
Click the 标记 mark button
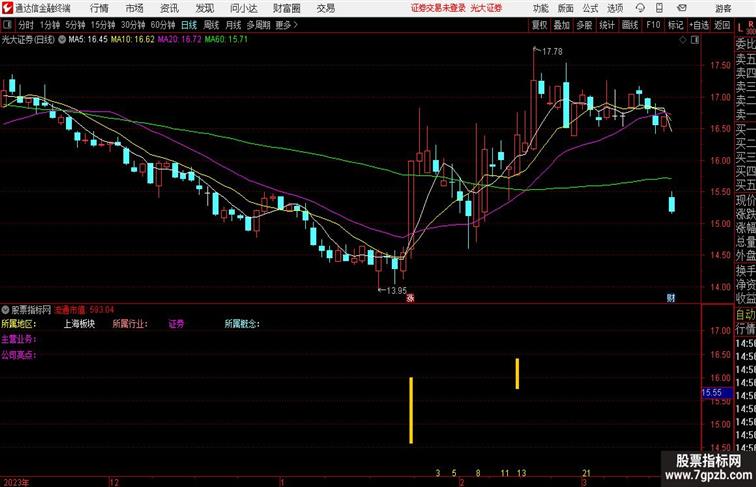(675, 25)
